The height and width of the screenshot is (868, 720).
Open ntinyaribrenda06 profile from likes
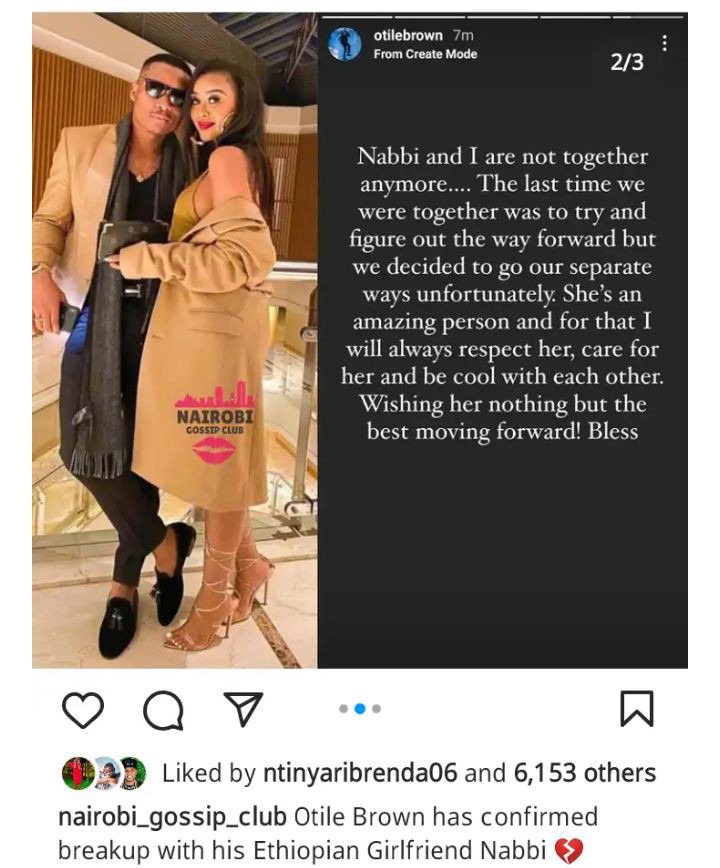(360, 773)
